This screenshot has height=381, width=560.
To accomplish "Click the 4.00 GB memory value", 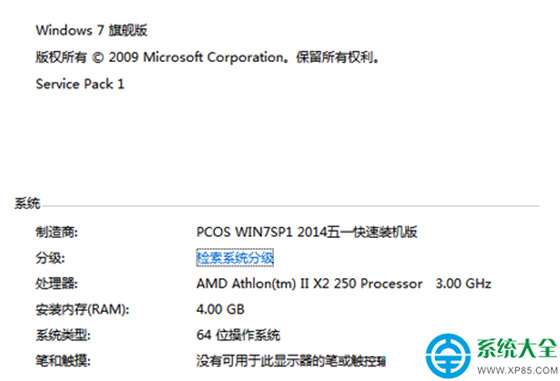I will 220,309.
